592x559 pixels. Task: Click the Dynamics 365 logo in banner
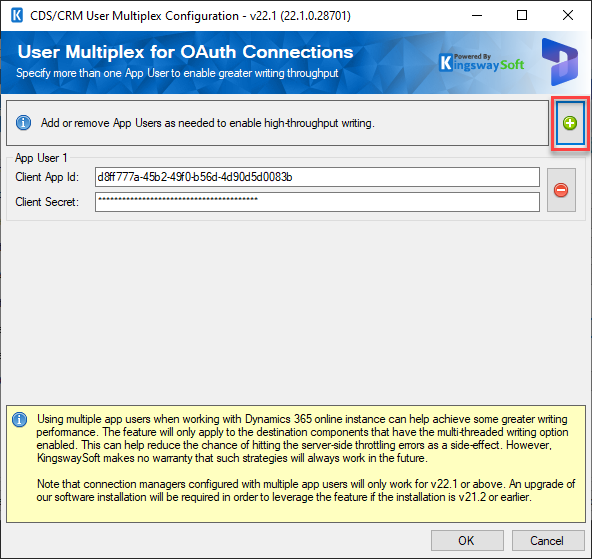560,62
